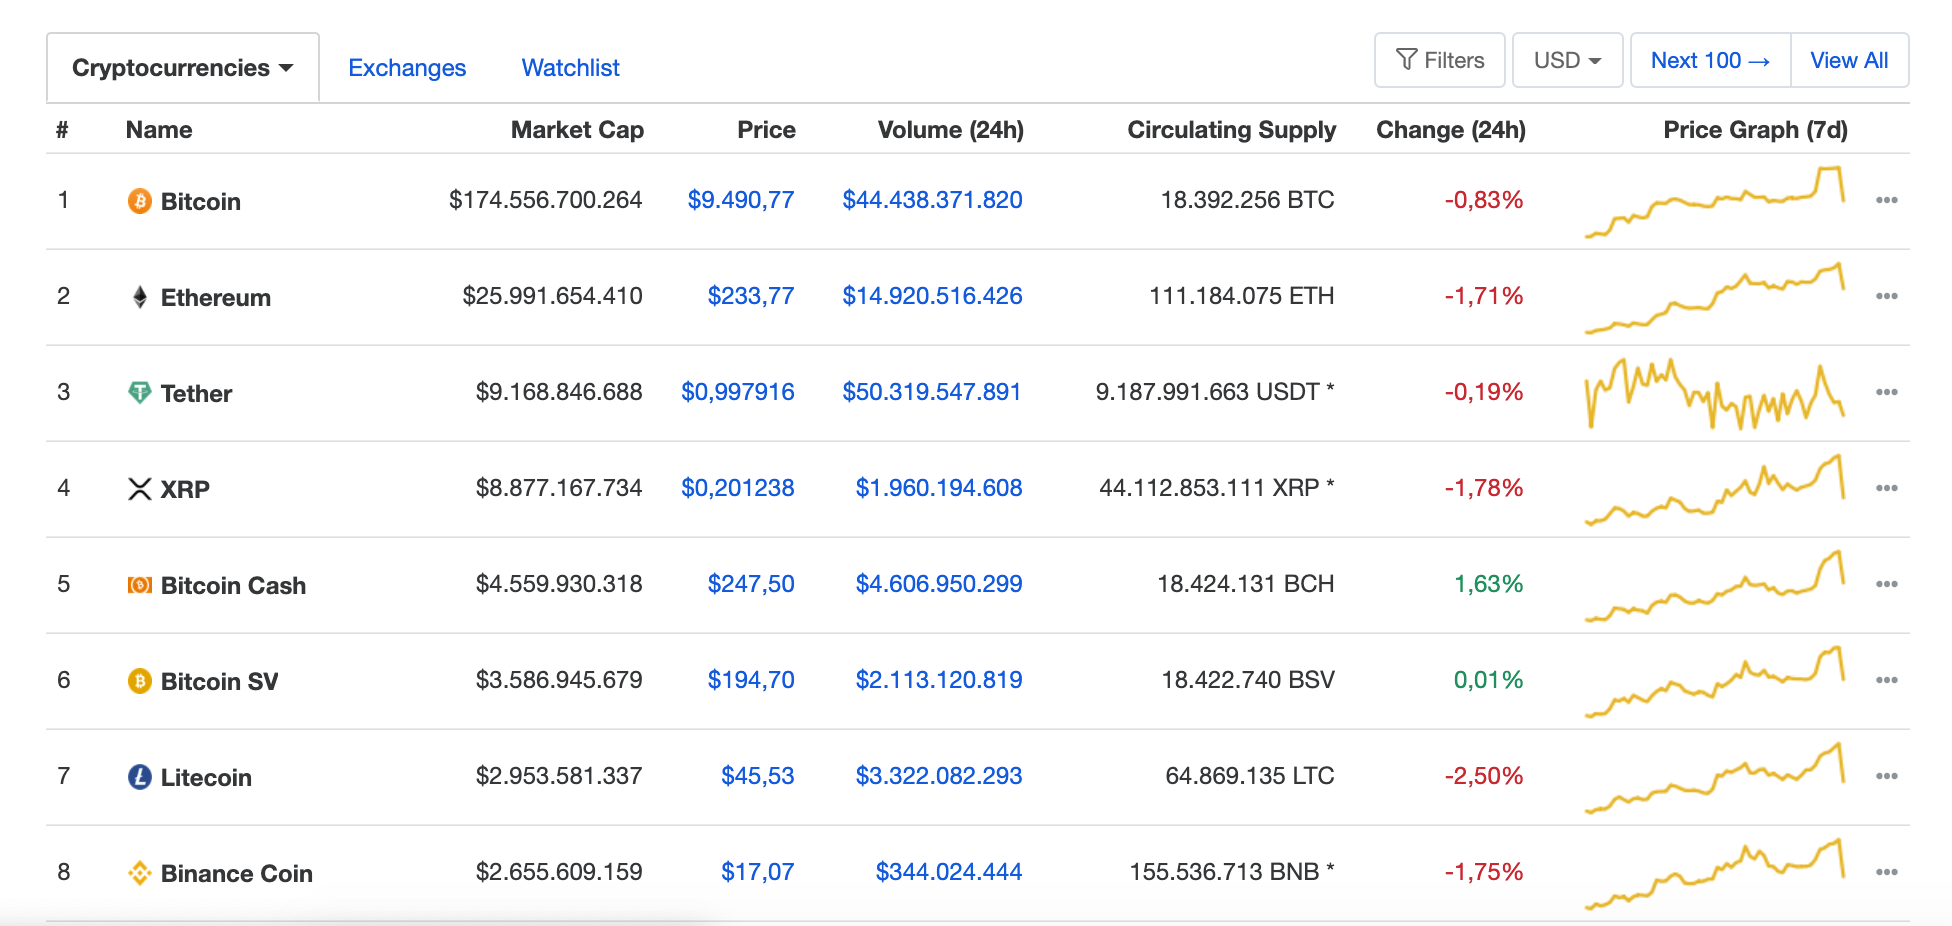
Task: Sort by Circulating Supply column header
Action: pos(1231,130)
